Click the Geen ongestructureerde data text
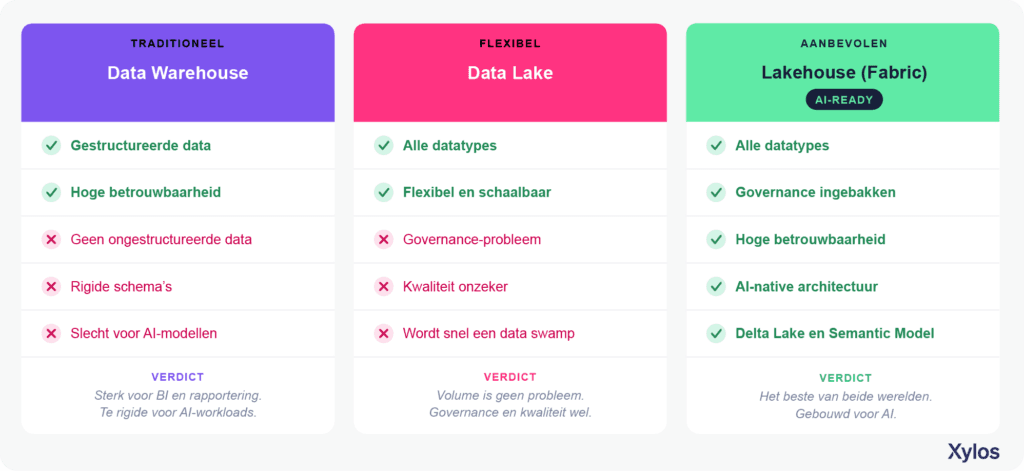This screenshot has width=1024, height=471. click(161, 239)
